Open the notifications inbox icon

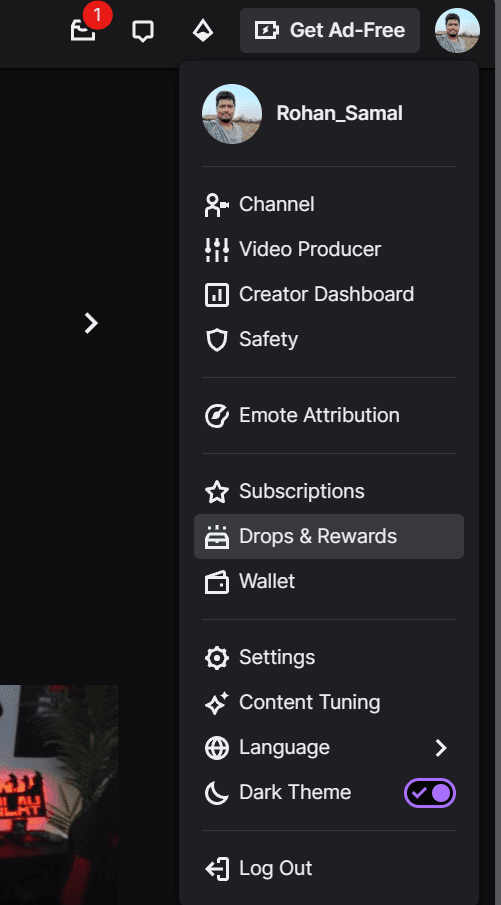tap(83, 31)
